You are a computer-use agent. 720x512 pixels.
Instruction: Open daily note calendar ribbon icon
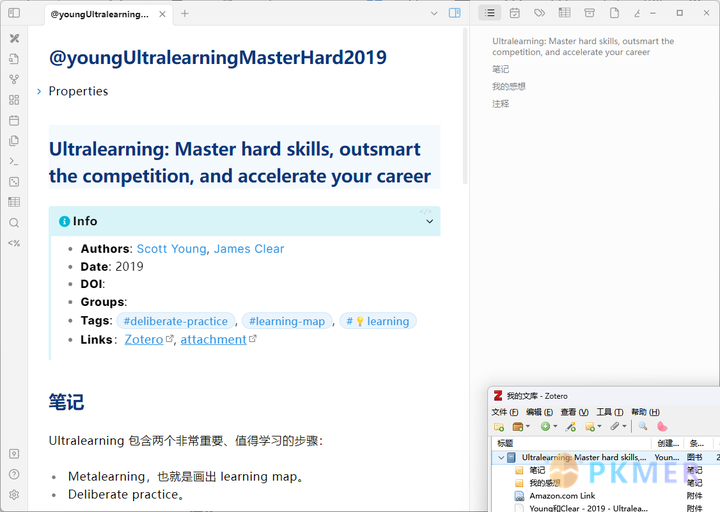coord(14,120)
